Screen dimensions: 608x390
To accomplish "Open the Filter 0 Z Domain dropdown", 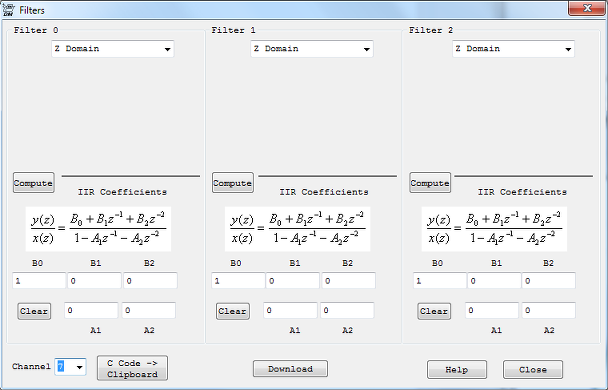I will (113, 49).
